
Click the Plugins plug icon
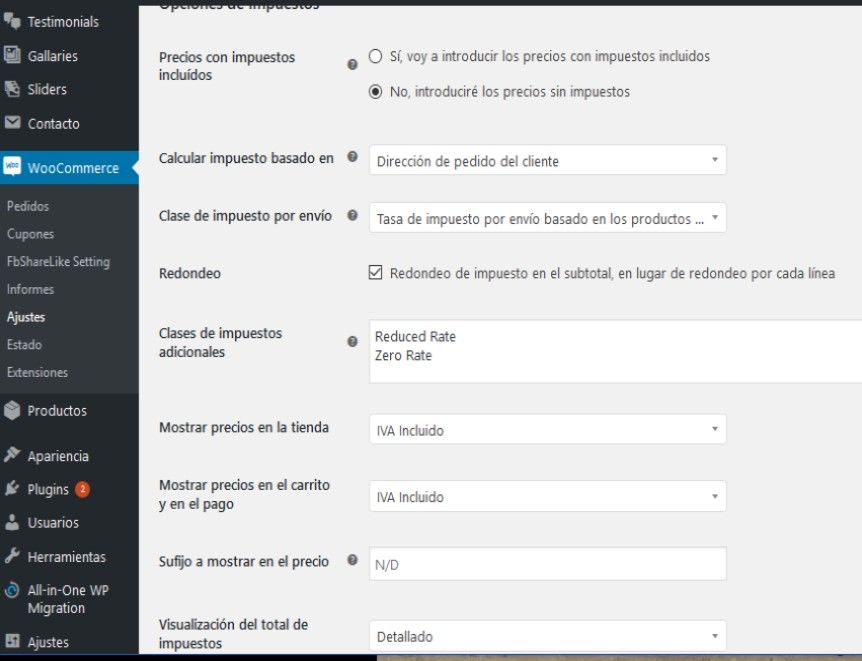[12, 488]
